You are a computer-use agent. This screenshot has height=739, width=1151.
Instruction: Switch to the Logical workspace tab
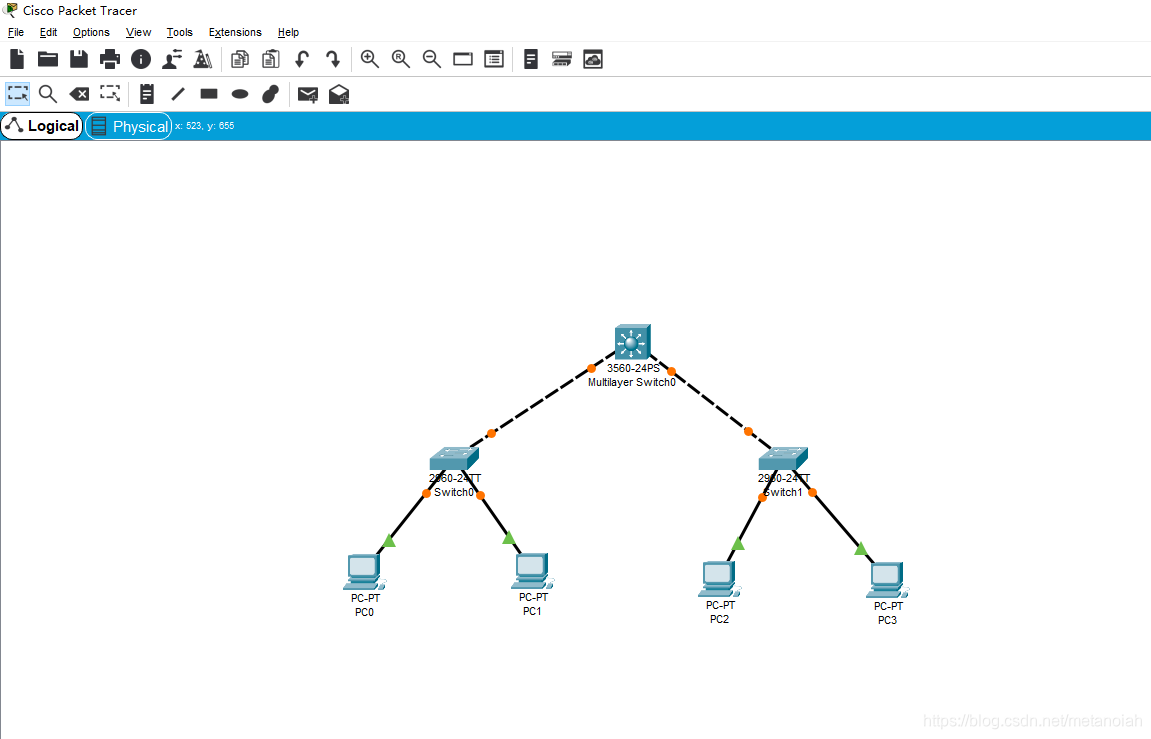[42, 126]
